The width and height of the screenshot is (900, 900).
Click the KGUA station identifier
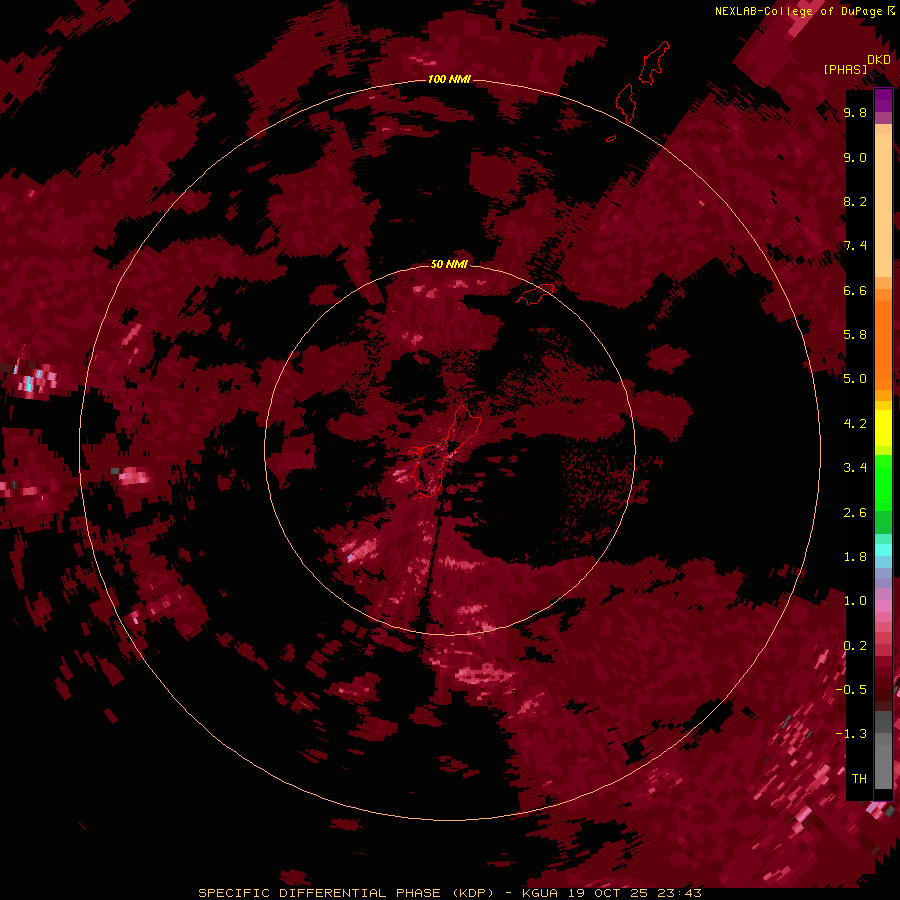[x=540, y=893]
